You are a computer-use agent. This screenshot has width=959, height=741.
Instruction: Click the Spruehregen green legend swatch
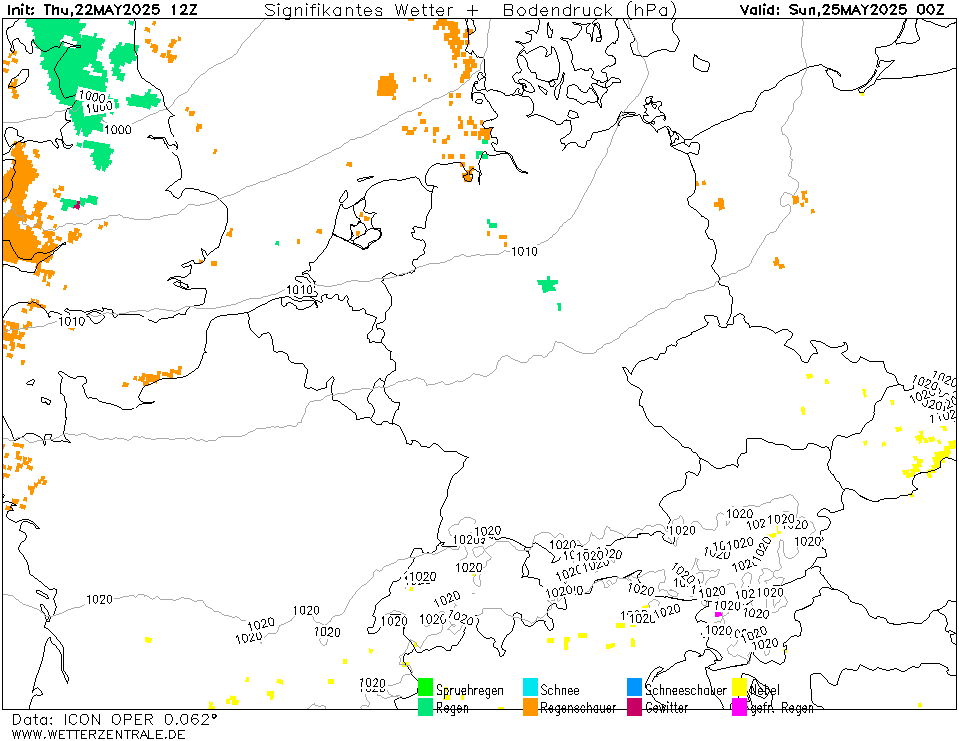coord(425,687)
